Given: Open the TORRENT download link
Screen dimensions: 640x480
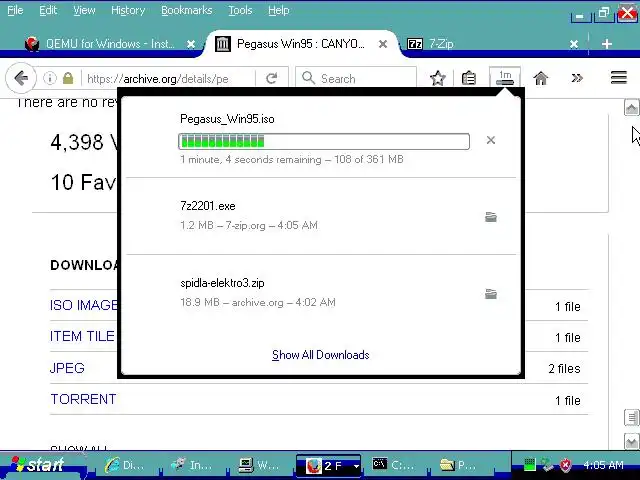Looking at the screenshot, I should pyautogui.click(x=83, y=399).
